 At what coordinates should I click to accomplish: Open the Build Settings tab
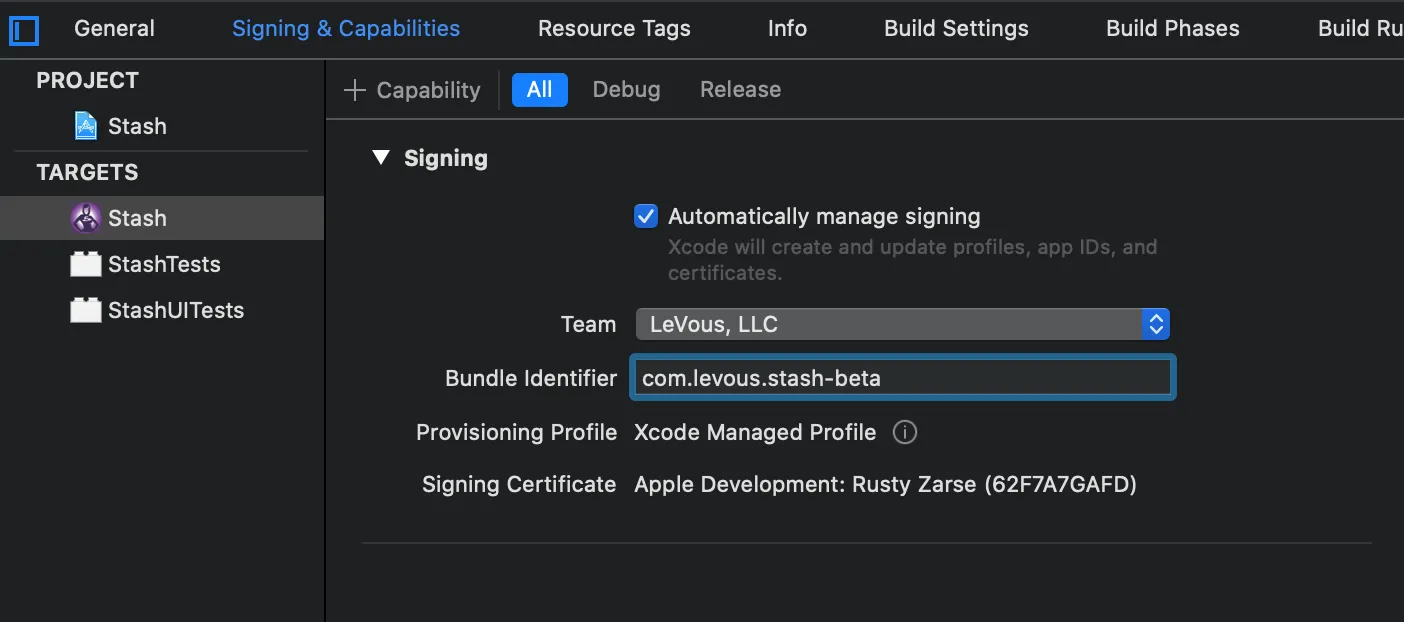(956, 28)
